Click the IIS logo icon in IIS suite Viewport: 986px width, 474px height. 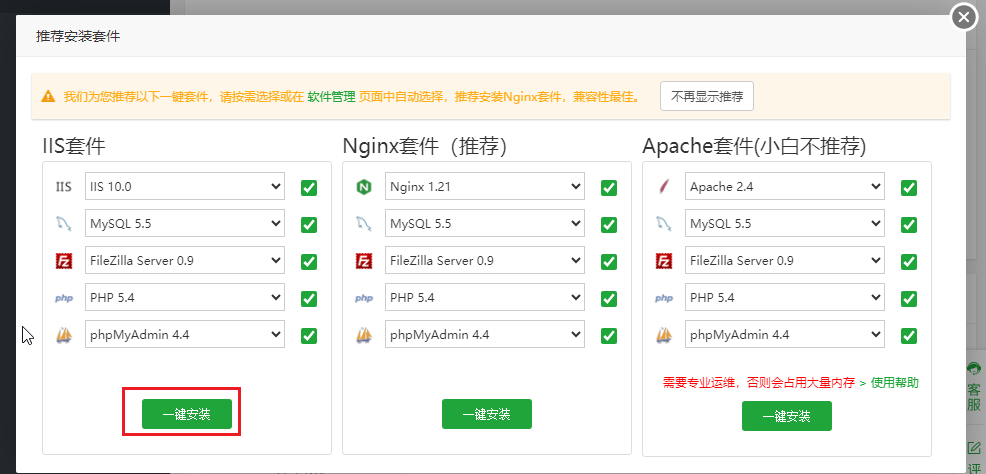click(x=64, y=187)
